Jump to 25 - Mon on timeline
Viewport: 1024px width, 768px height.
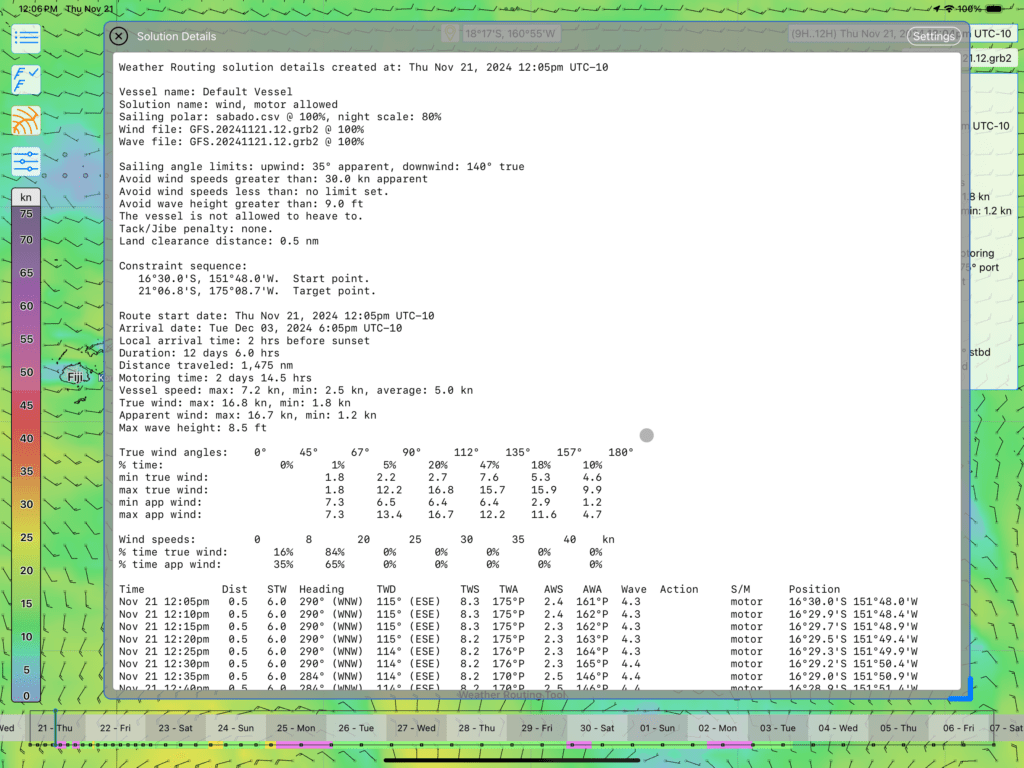[296, 729]
